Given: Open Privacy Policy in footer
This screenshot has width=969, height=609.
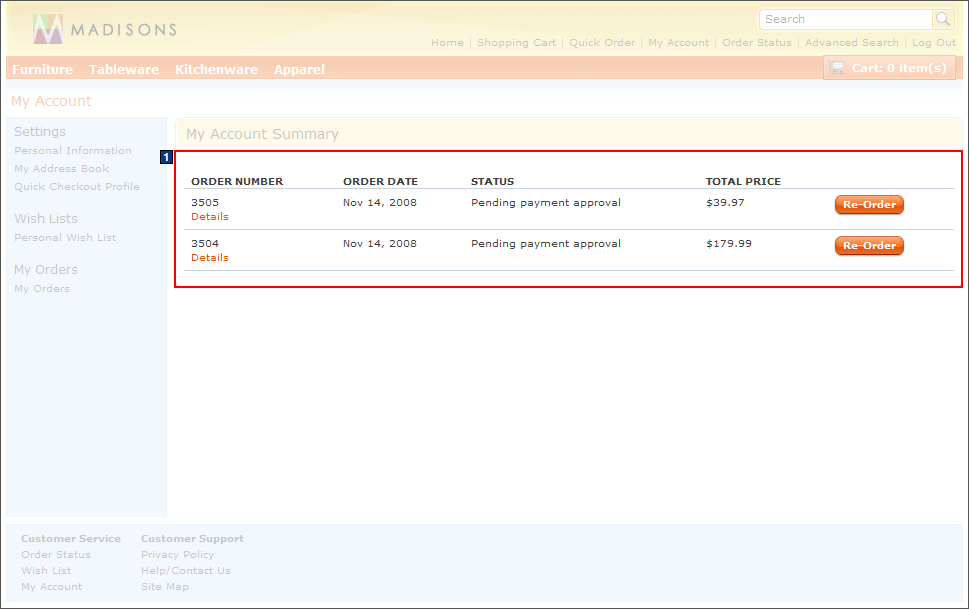Looking at the screenshot, I should pos(177,555).
